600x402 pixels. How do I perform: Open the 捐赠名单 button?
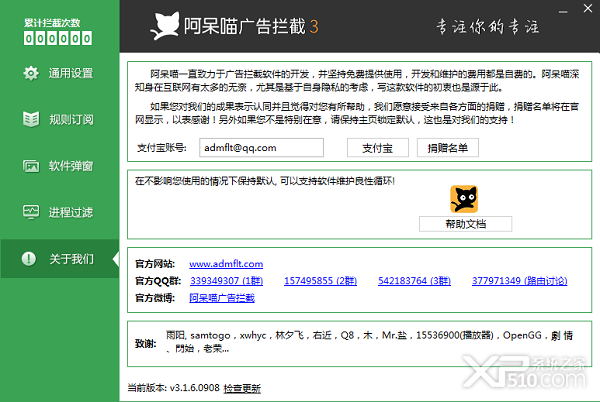[x=448, y=148]
